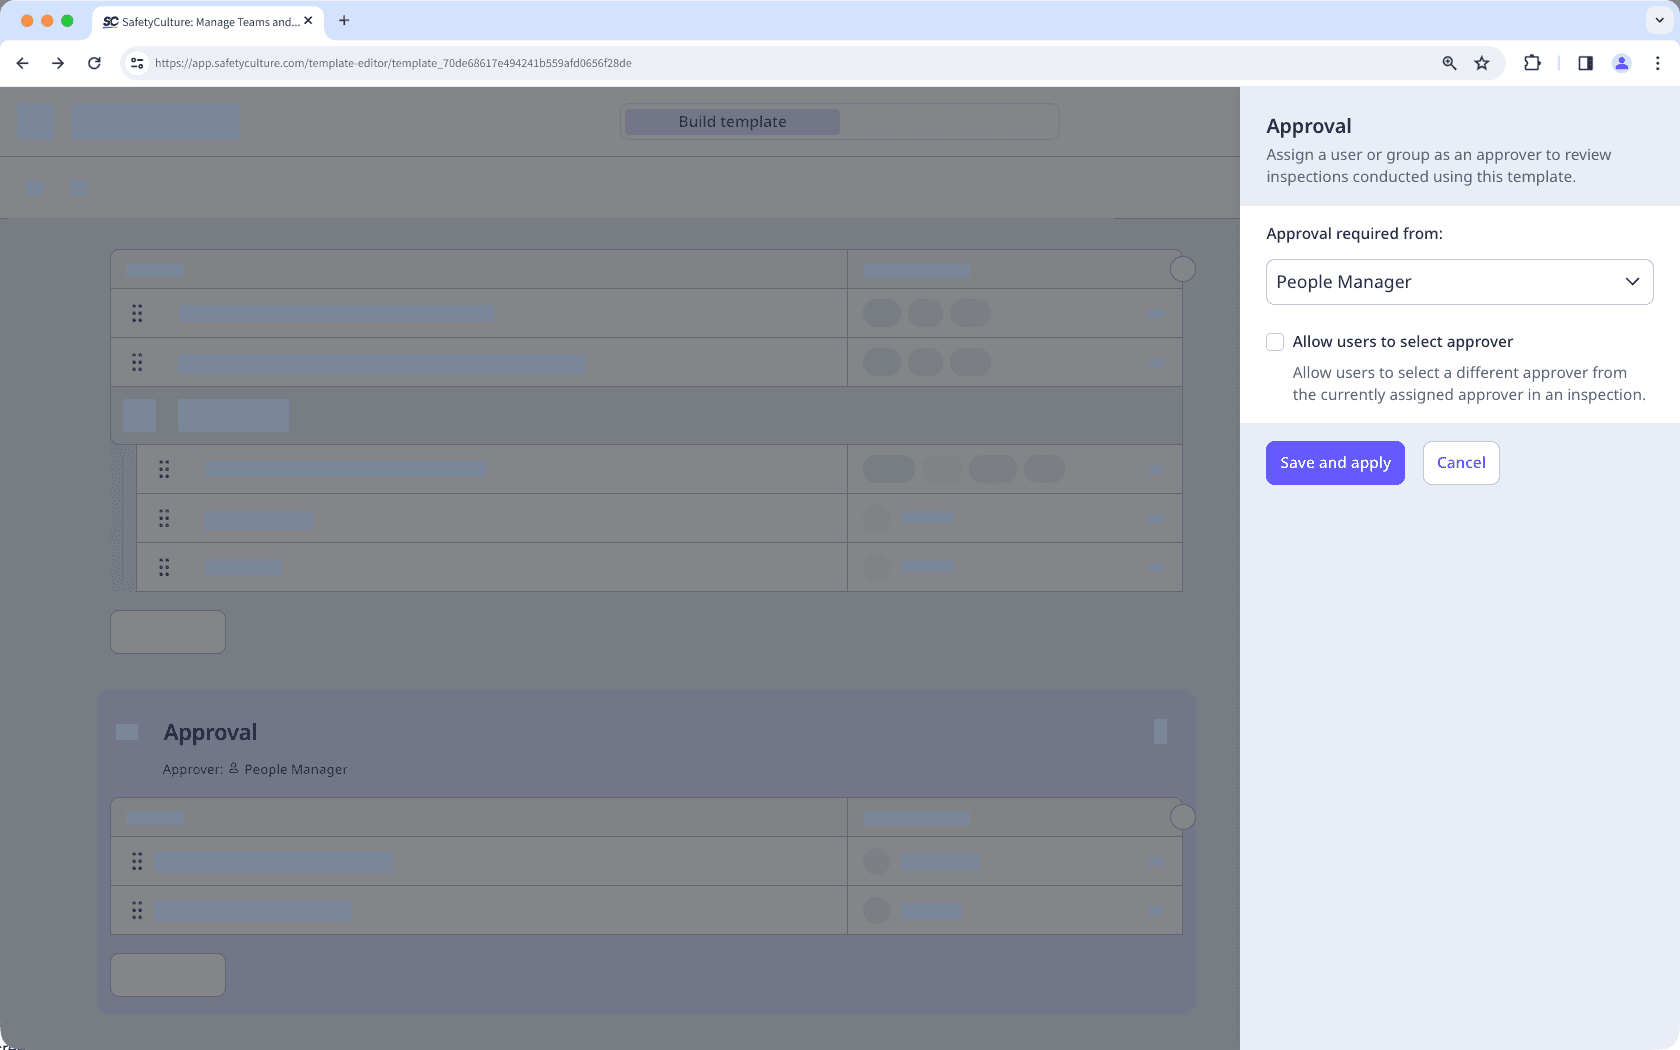Screen dimensions: 1680x1050
Task: Click the reload page icon
Action: coord(94,62)
